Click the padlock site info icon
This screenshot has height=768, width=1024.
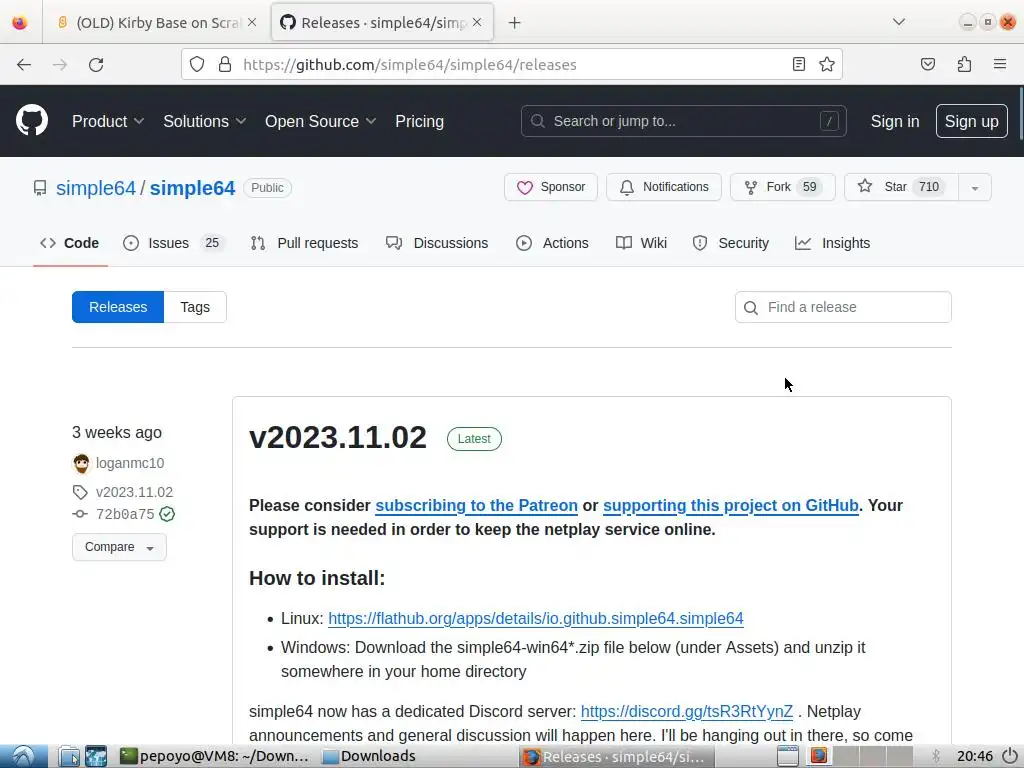click(225, 64)
